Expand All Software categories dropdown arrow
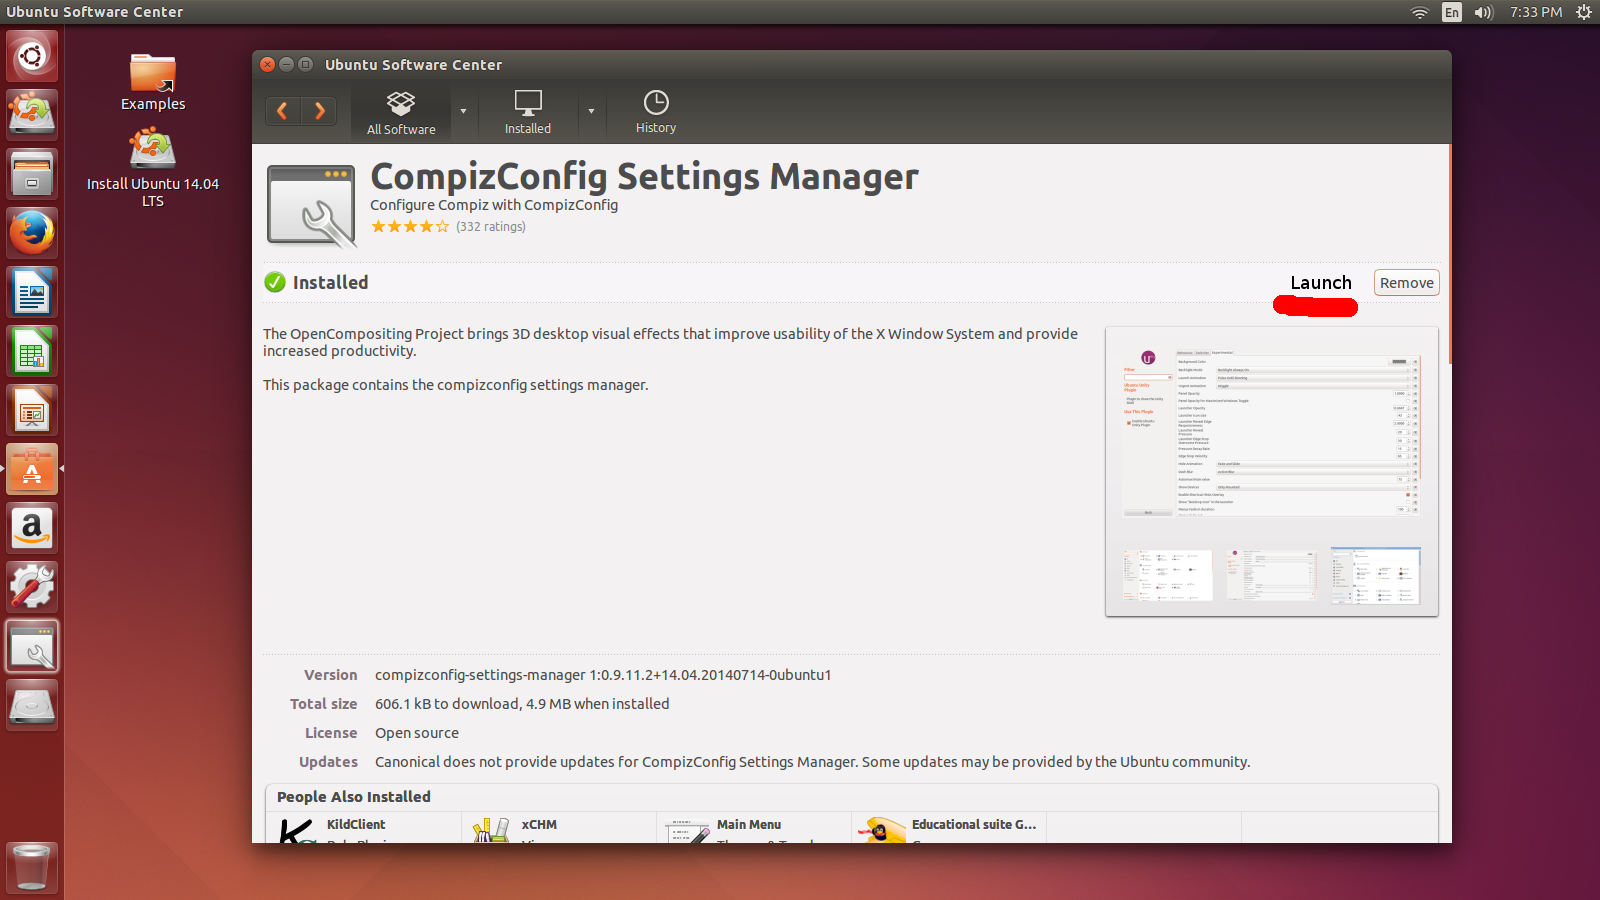Image resolution: width=1600 pixels, height=900 pixels. (x=463, y=112)
